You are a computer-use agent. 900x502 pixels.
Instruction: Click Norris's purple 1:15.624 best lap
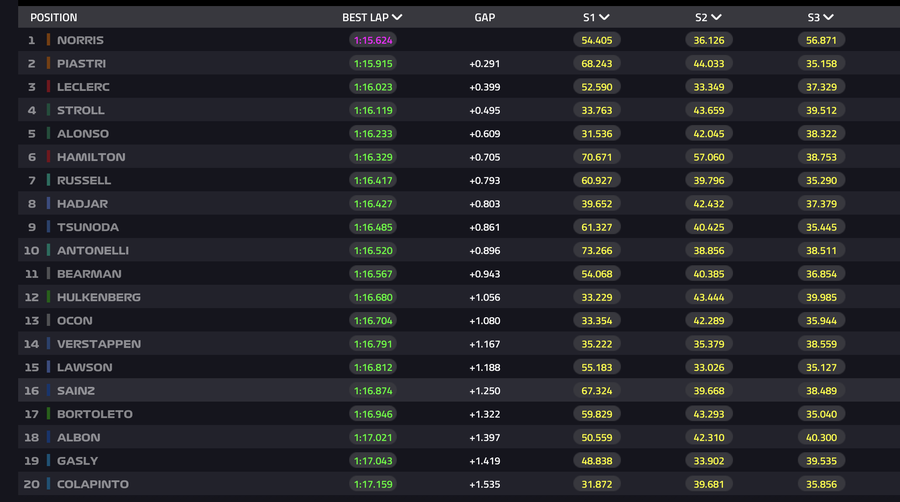click(375, 40)
